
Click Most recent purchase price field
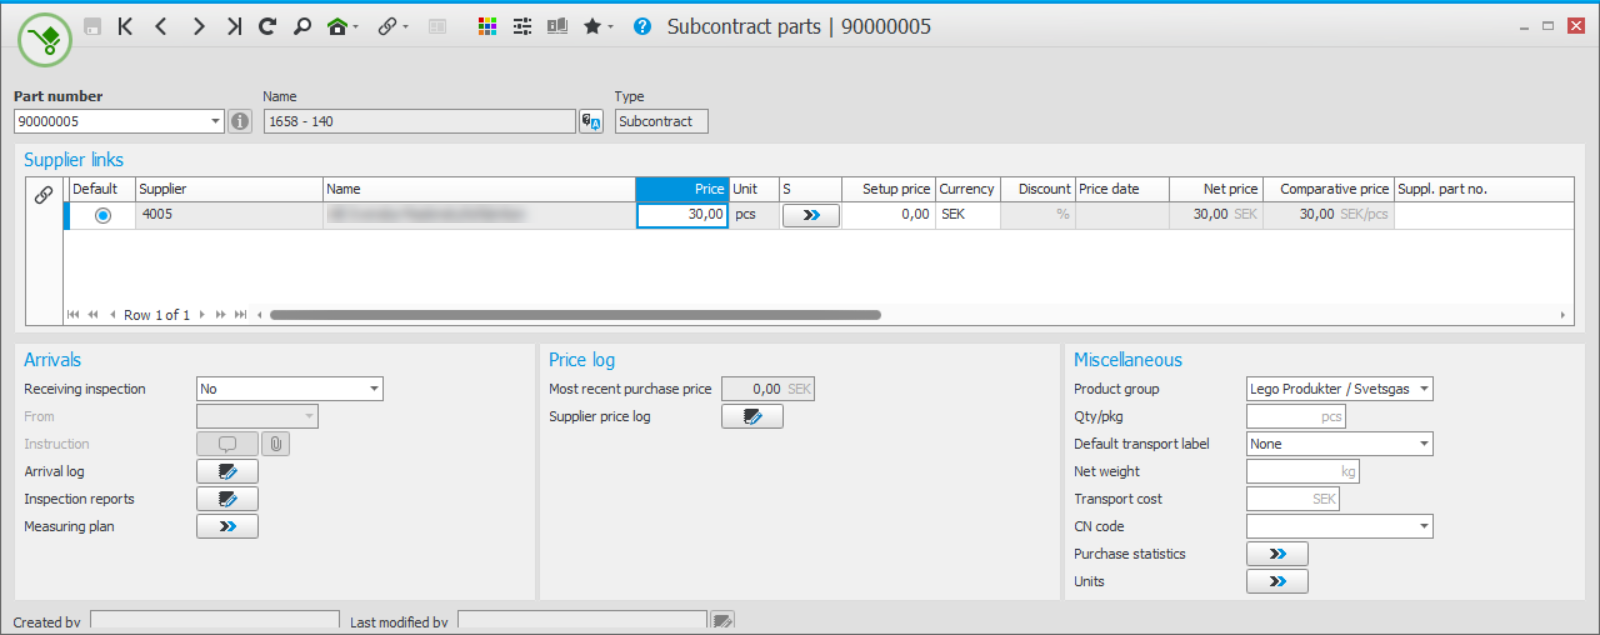[768, 389]
